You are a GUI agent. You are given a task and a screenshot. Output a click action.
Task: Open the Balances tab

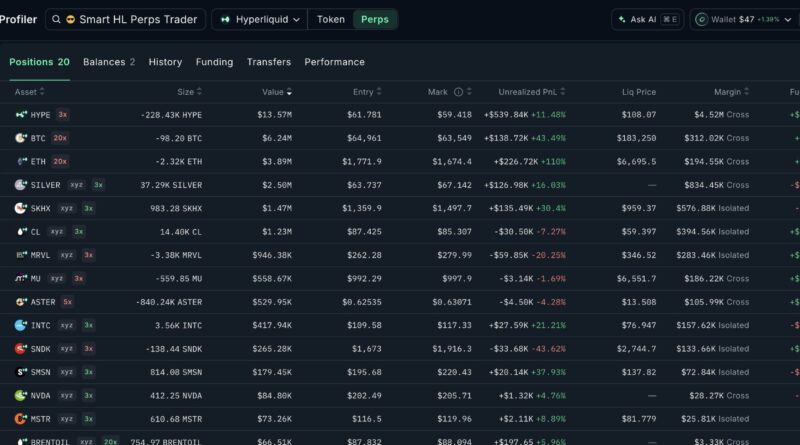[109, 62]
